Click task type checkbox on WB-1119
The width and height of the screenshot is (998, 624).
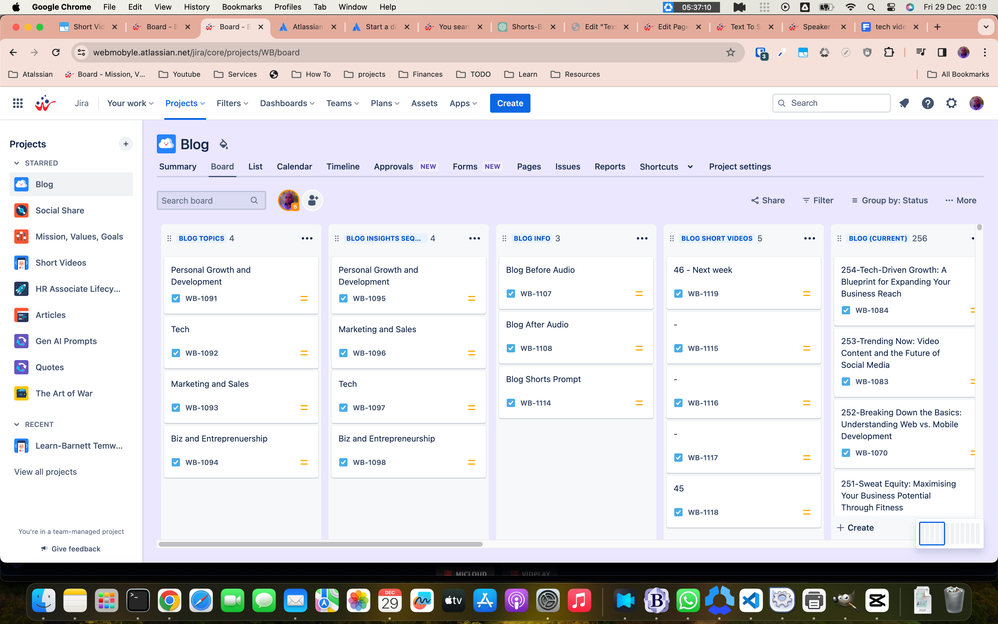[x=678, y=294]
